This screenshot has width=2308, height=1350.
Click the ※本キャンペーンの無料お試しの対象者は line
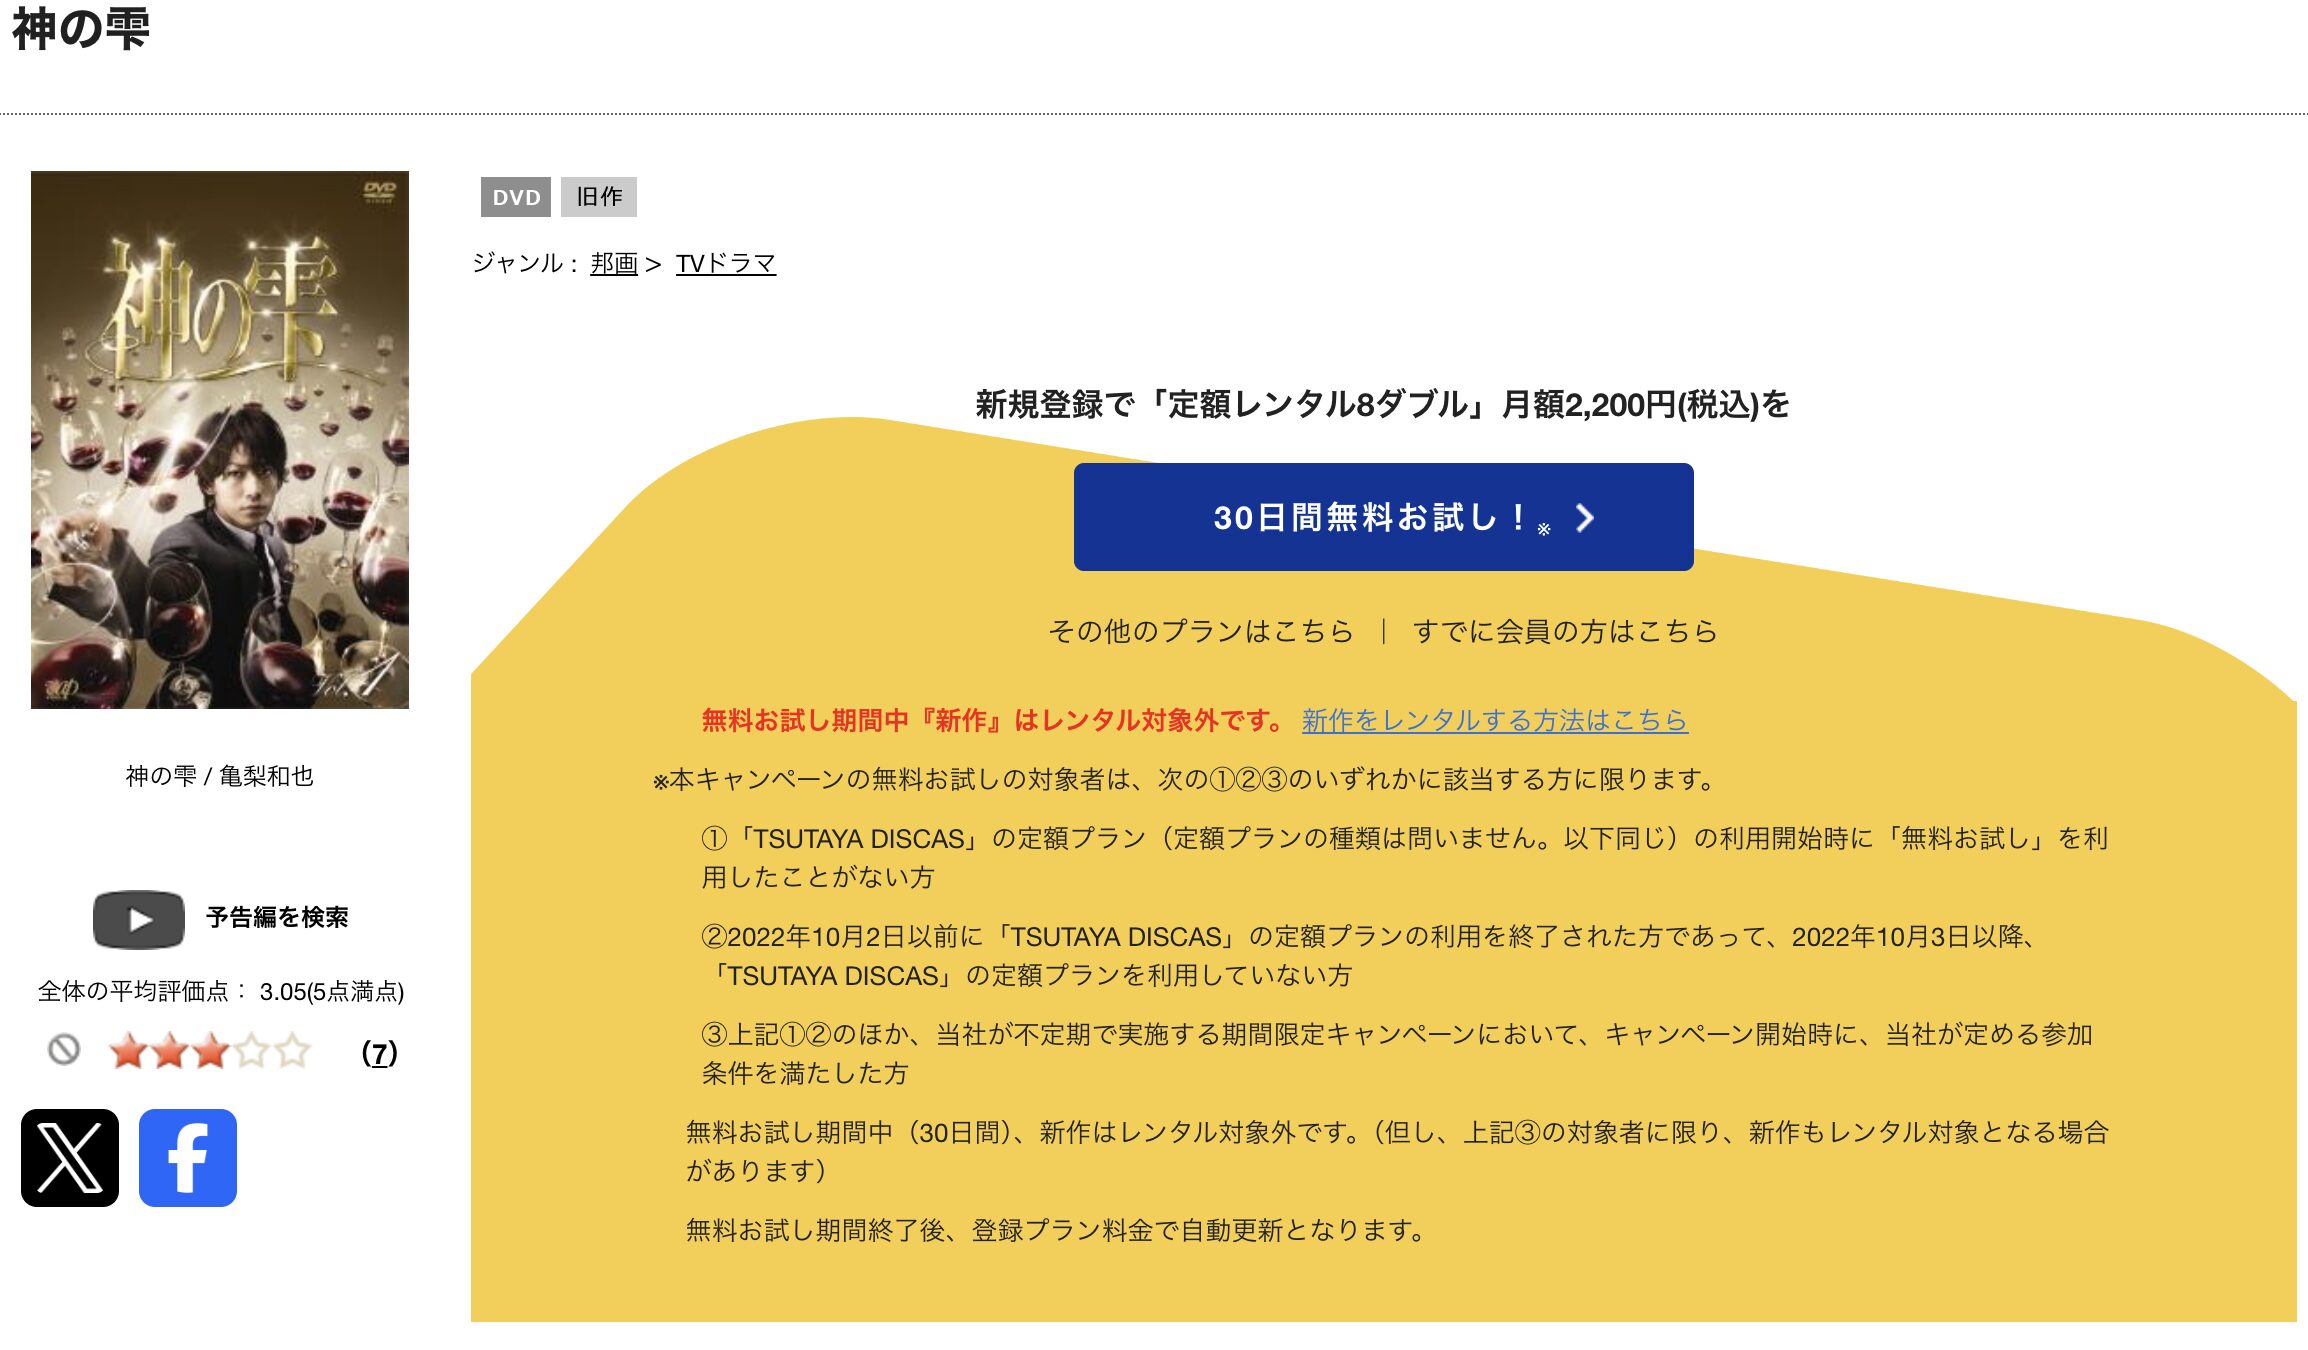click(x=1184, y=779)
